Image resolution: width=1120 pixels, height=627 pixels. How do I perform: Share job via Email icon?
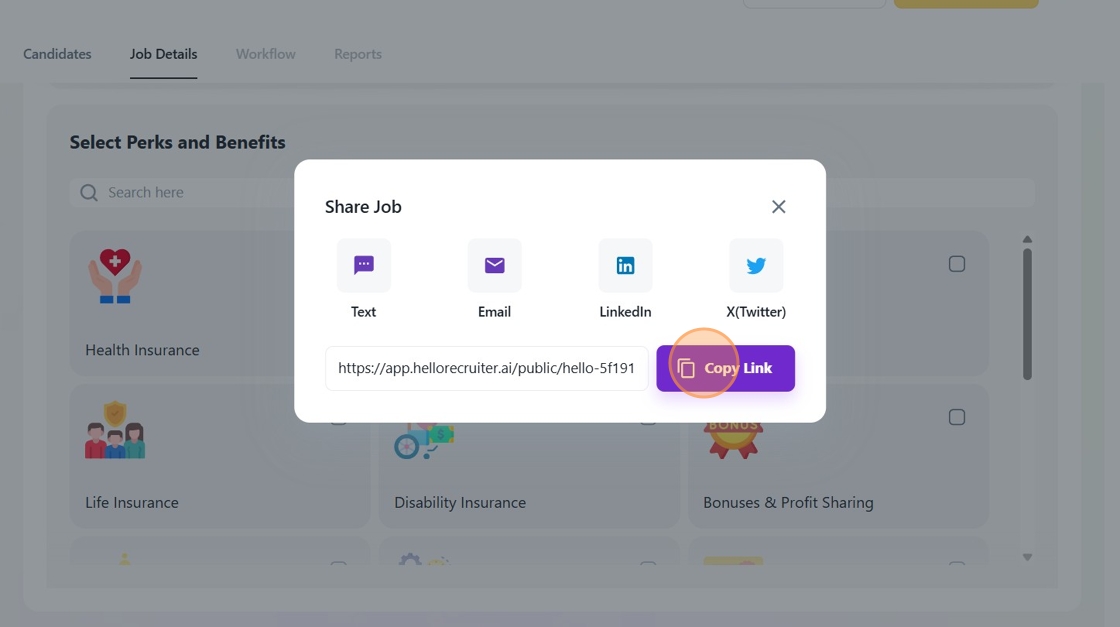tap(494, 265)
